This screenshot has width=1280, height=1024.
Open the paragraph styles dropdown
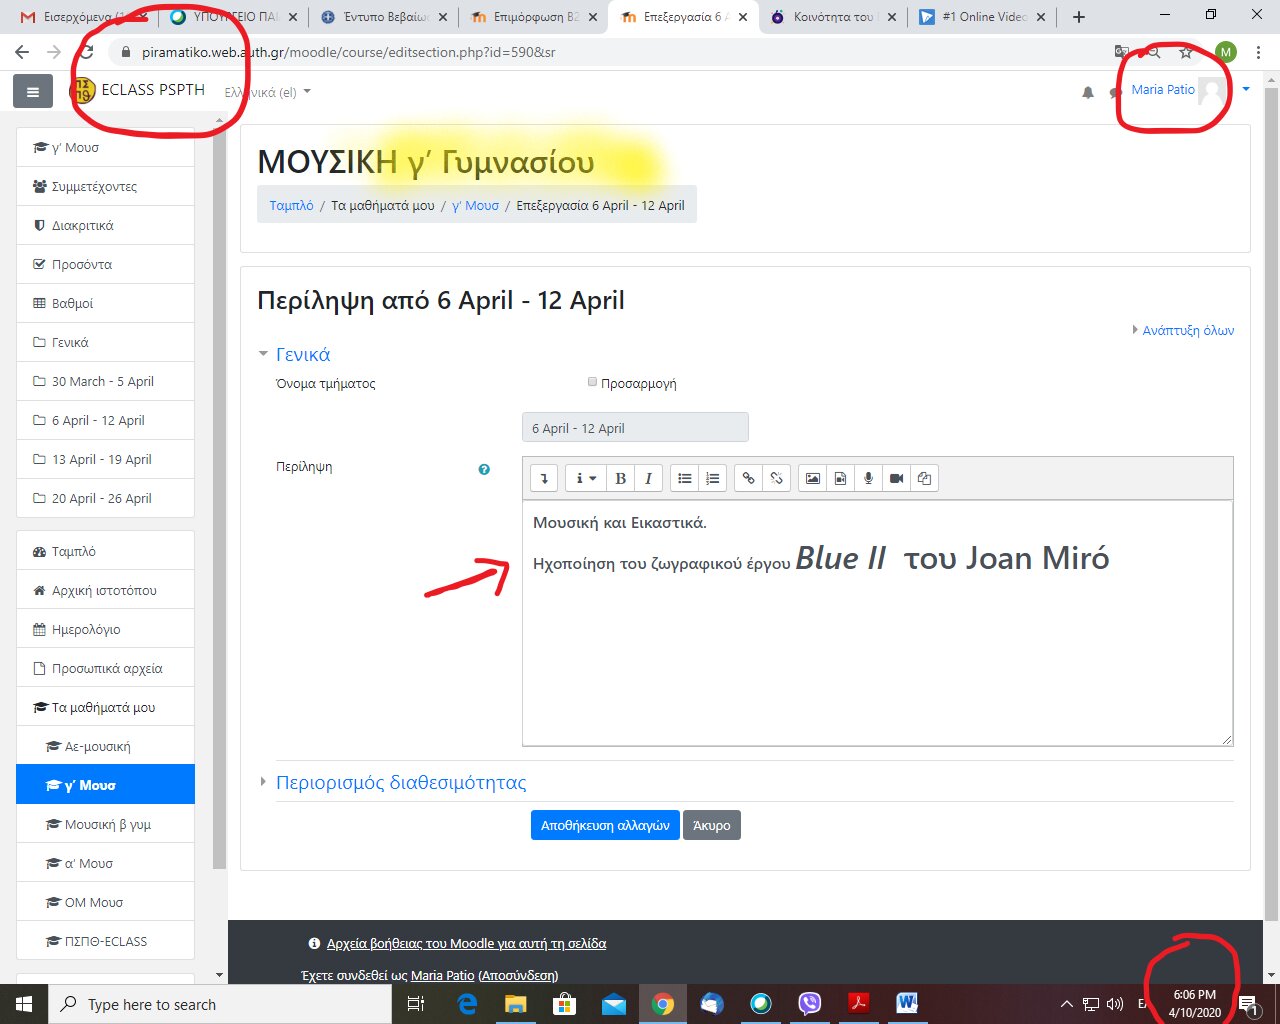click(585, 478)
